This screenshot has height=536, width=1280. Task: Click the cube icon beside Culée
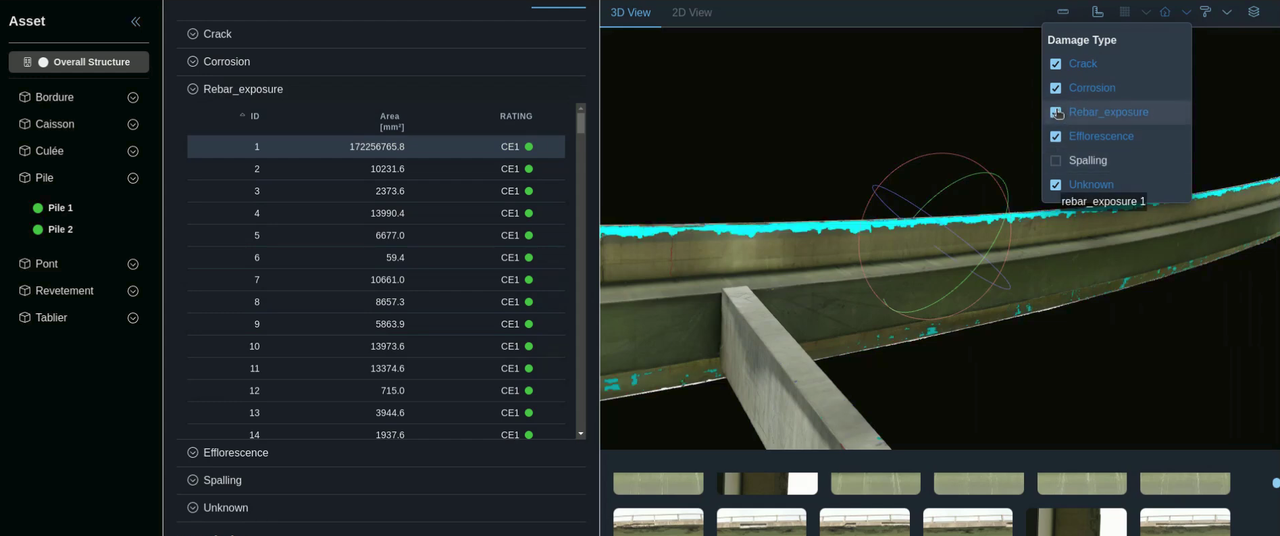25,151
